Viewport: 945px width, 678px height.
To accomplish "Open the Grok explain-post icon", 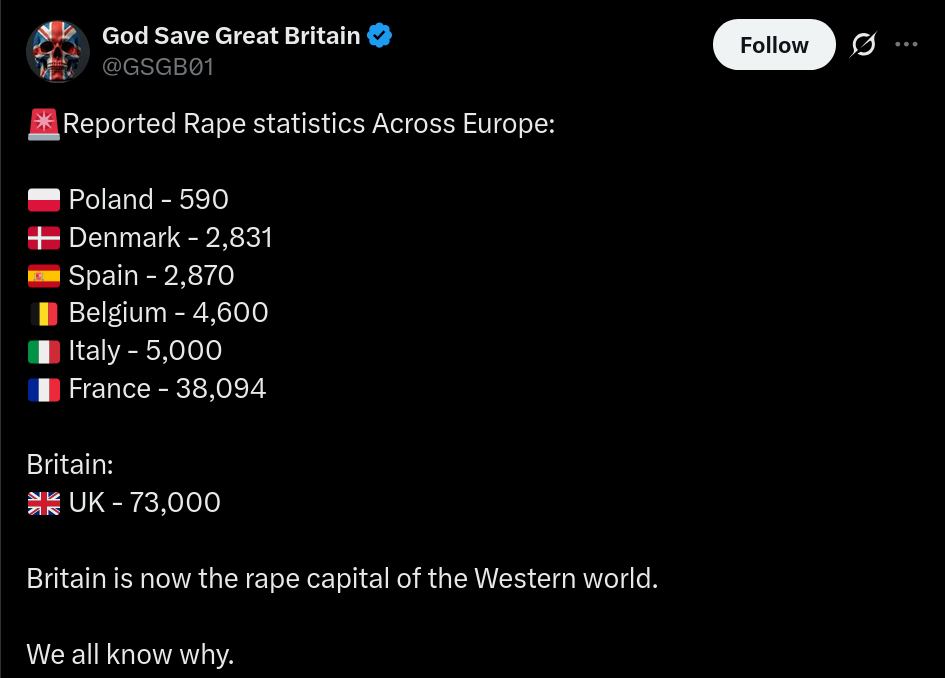I will 863,45.
